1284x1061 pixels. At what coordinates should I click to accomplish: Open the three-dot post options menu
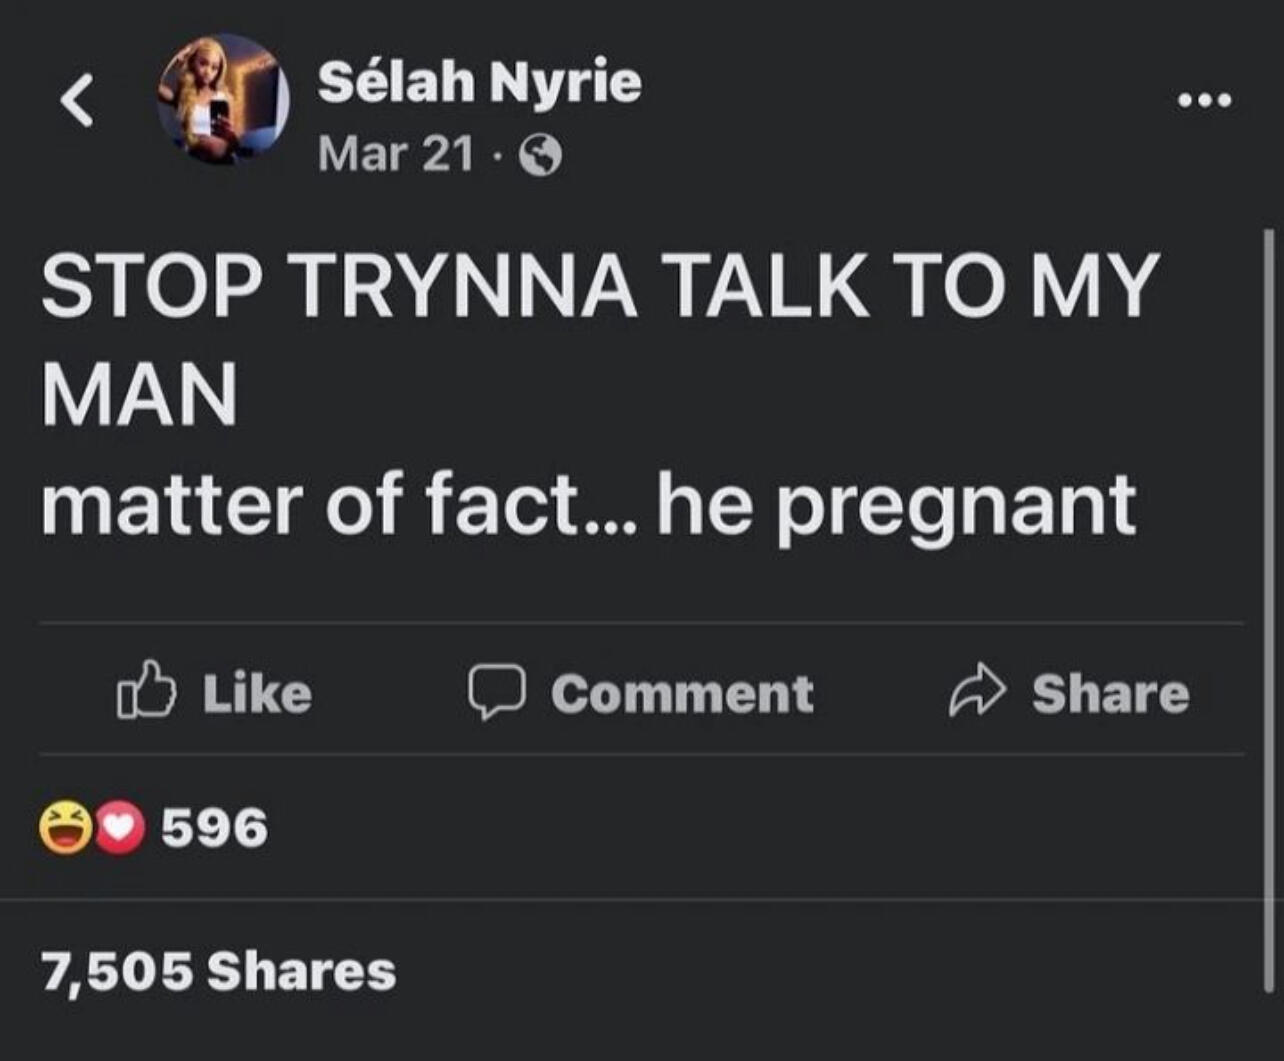(x=1205, y=100)
